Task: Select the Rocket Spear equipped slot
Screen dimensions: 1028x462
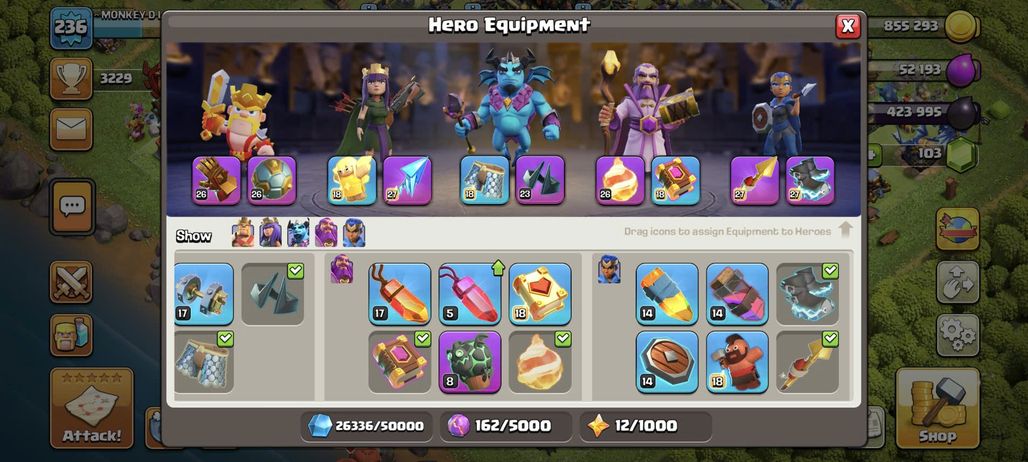Action: coord(755,180)
